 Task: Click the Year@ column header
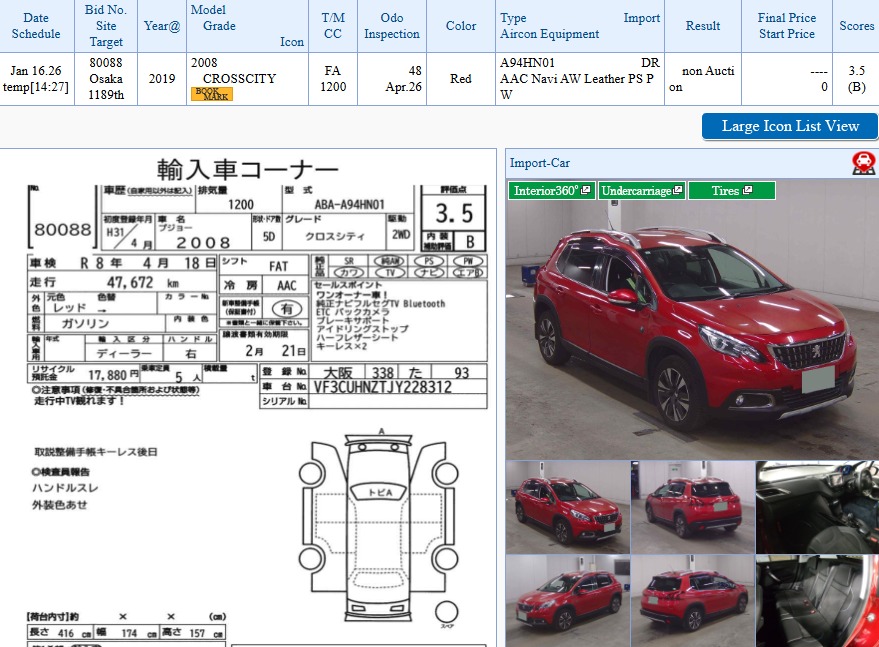tap(161, 26)
